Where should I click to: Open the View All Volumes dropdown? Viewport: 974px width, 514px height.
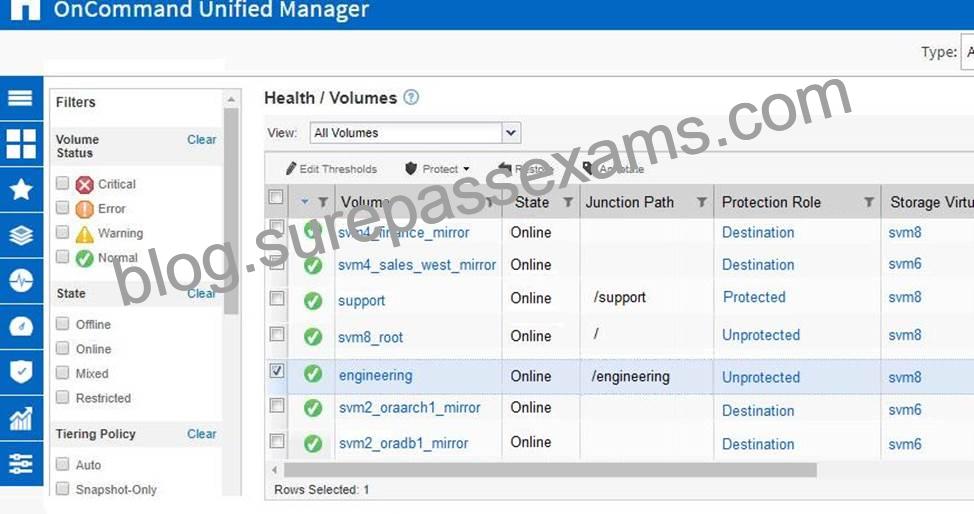point(415,132)
